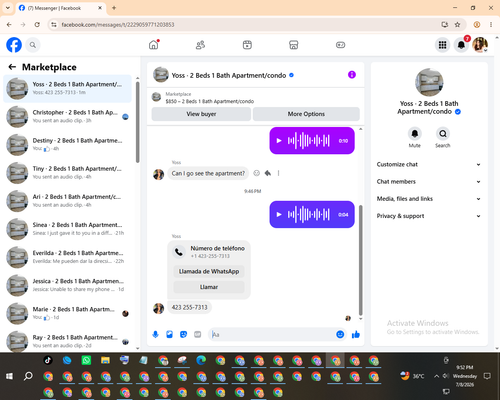Open the Windows Start menu
The height and width of the screenshot is (400, 500).
coord(9,376)
